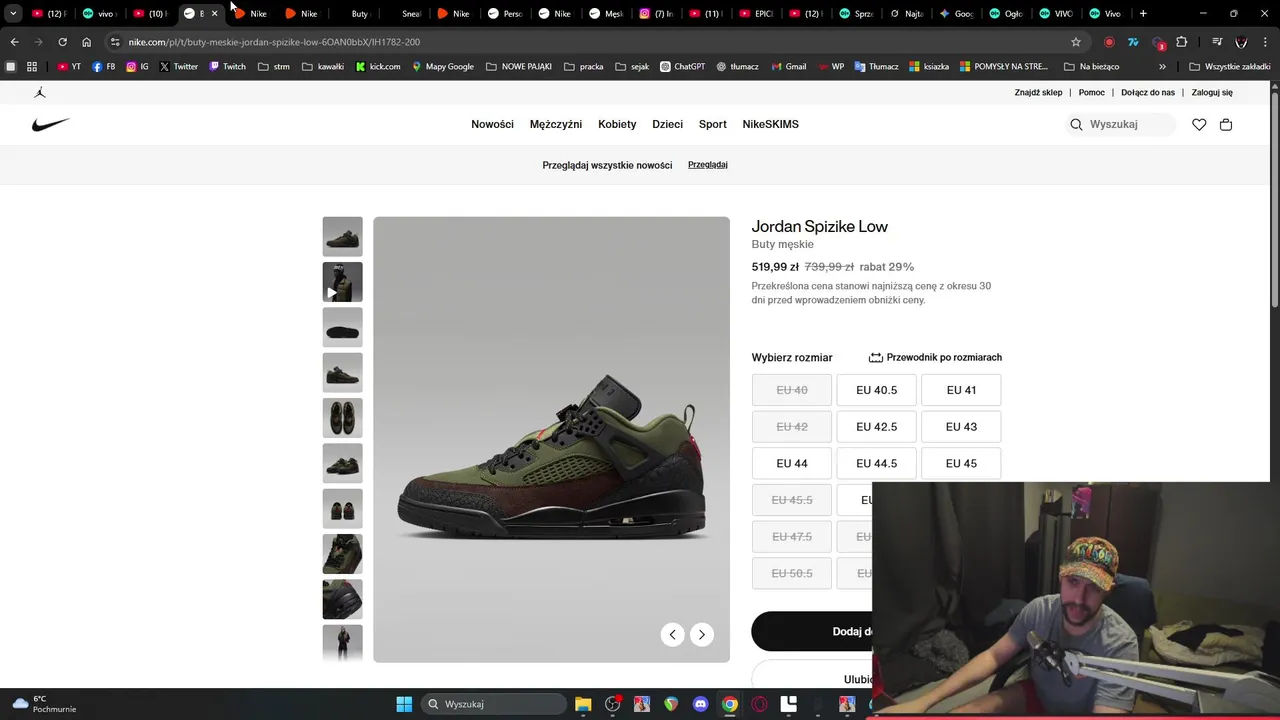Open Twitch bookmark
The width and height of the screenshot is (1280, 720).
click(227, 66)
